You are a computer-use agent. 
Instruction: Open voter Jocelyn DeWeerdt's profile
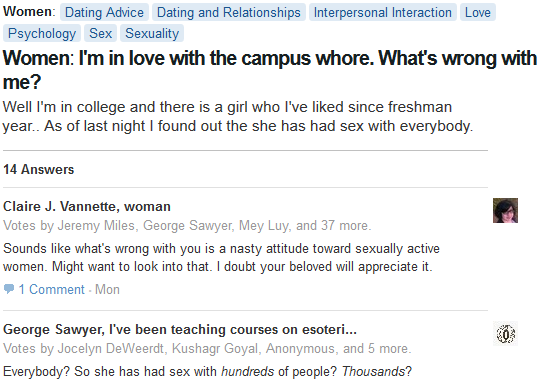110,348
